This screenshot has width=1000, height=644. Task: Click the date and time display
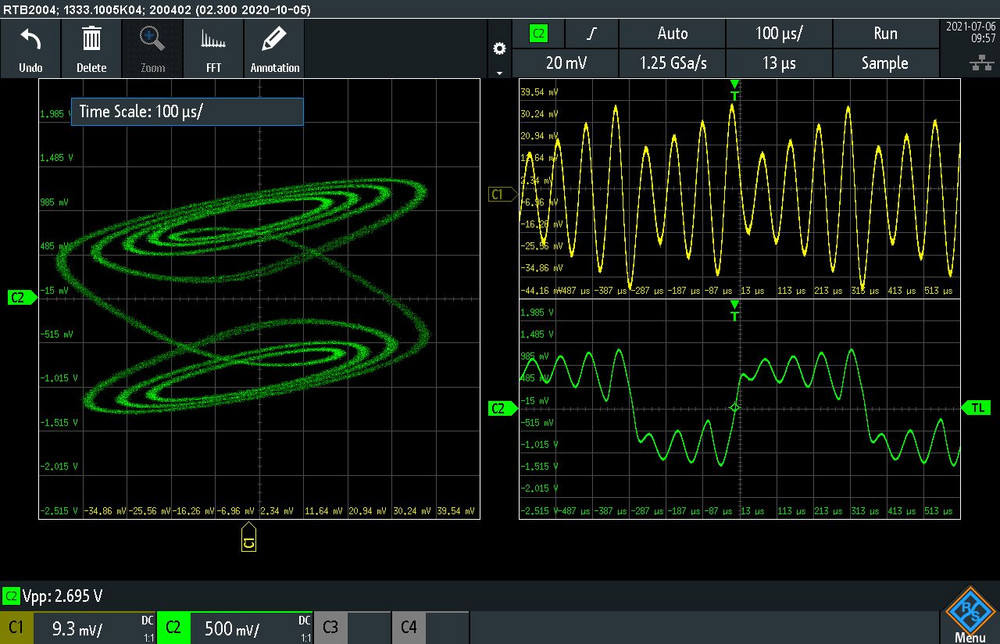click(x=970, y=32)
